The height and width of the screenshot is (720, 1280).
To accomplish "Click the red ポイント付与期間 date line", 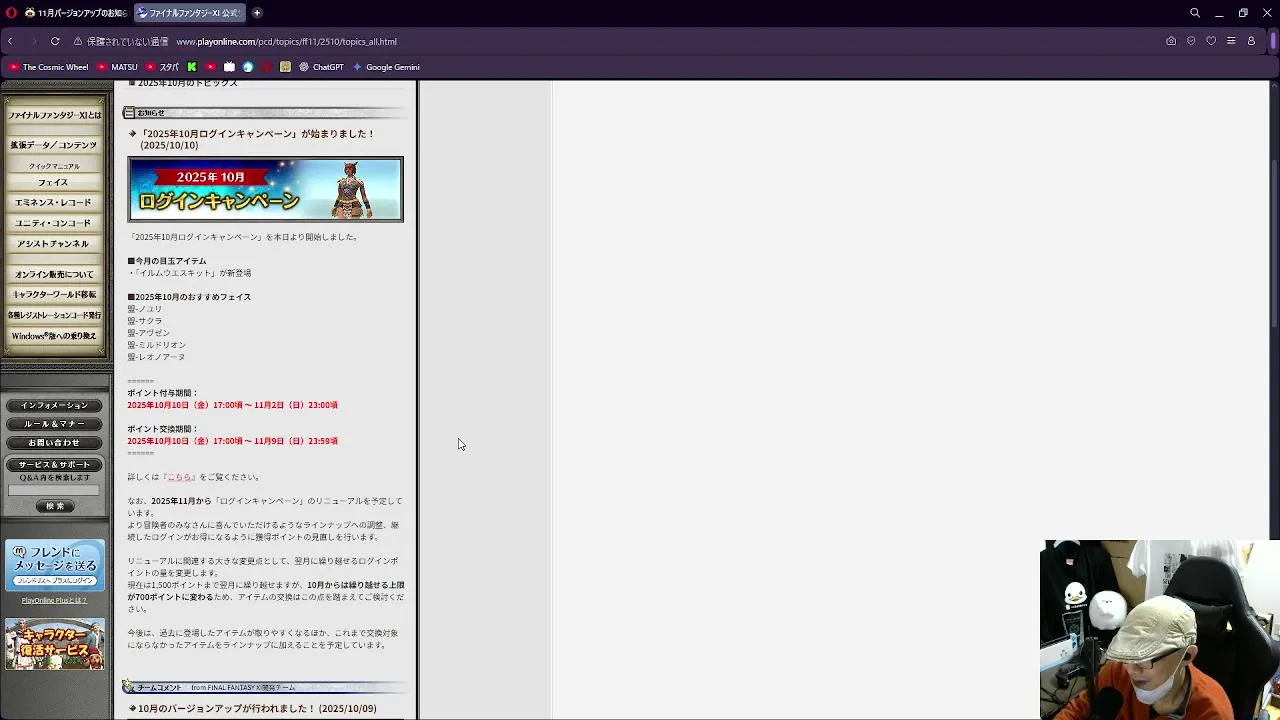I will [x=232, y=405].
